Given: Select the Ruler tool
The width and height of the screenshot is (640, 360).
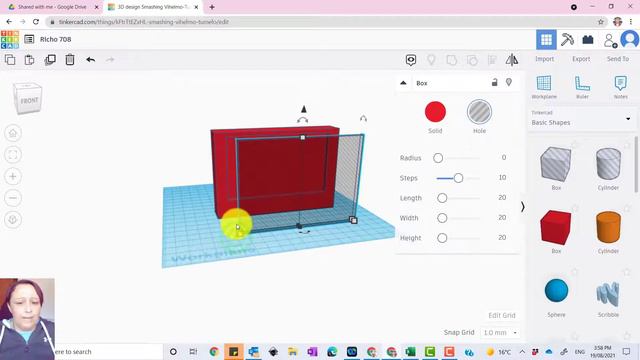Looking at the screenshot, I should tap(582, 87).
